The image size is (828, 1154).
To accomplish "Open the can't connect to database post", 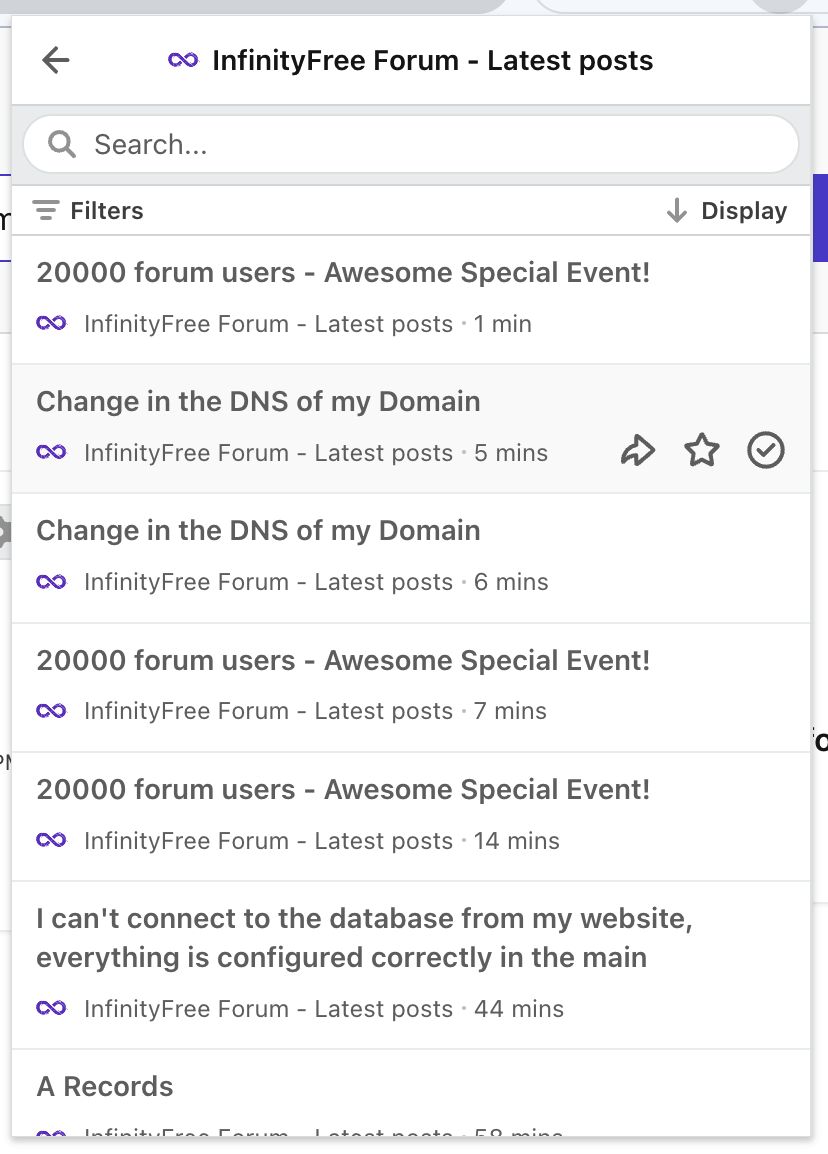I will click(x=364, y=938).
